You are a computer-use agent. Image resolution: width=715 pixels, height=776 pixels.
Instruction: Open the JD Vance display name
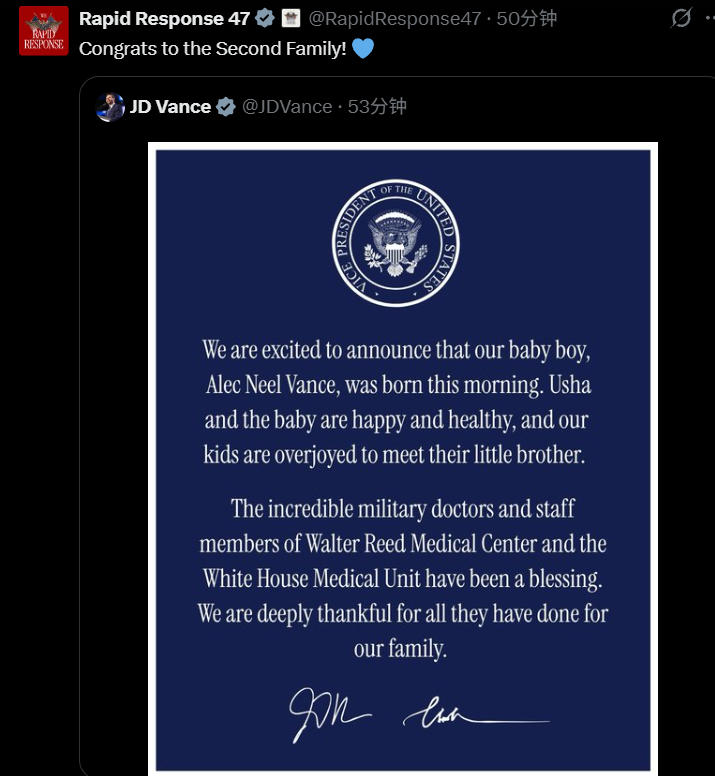click(170, 106)
